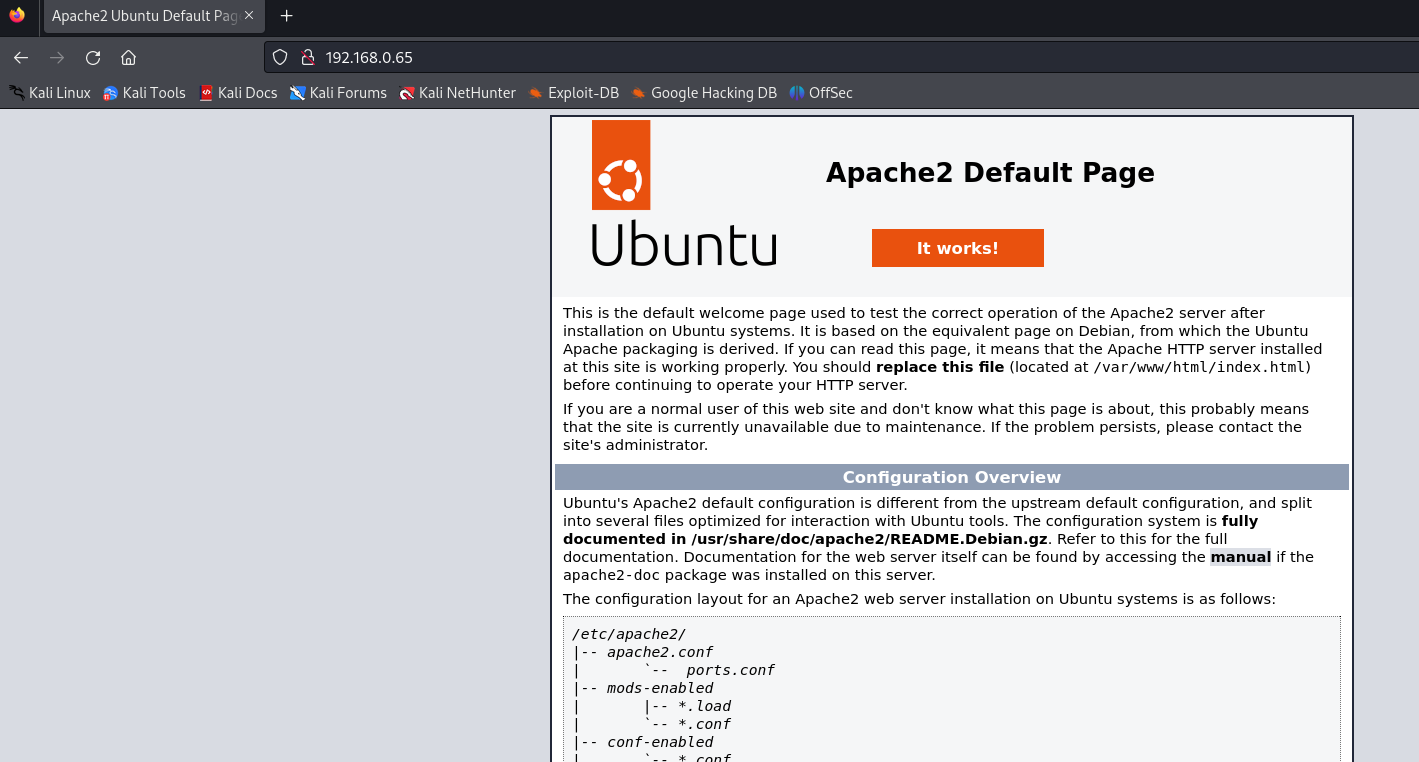Go forward with the forward arrow
Screen dimensions: 1419x762
click(57, 57)
